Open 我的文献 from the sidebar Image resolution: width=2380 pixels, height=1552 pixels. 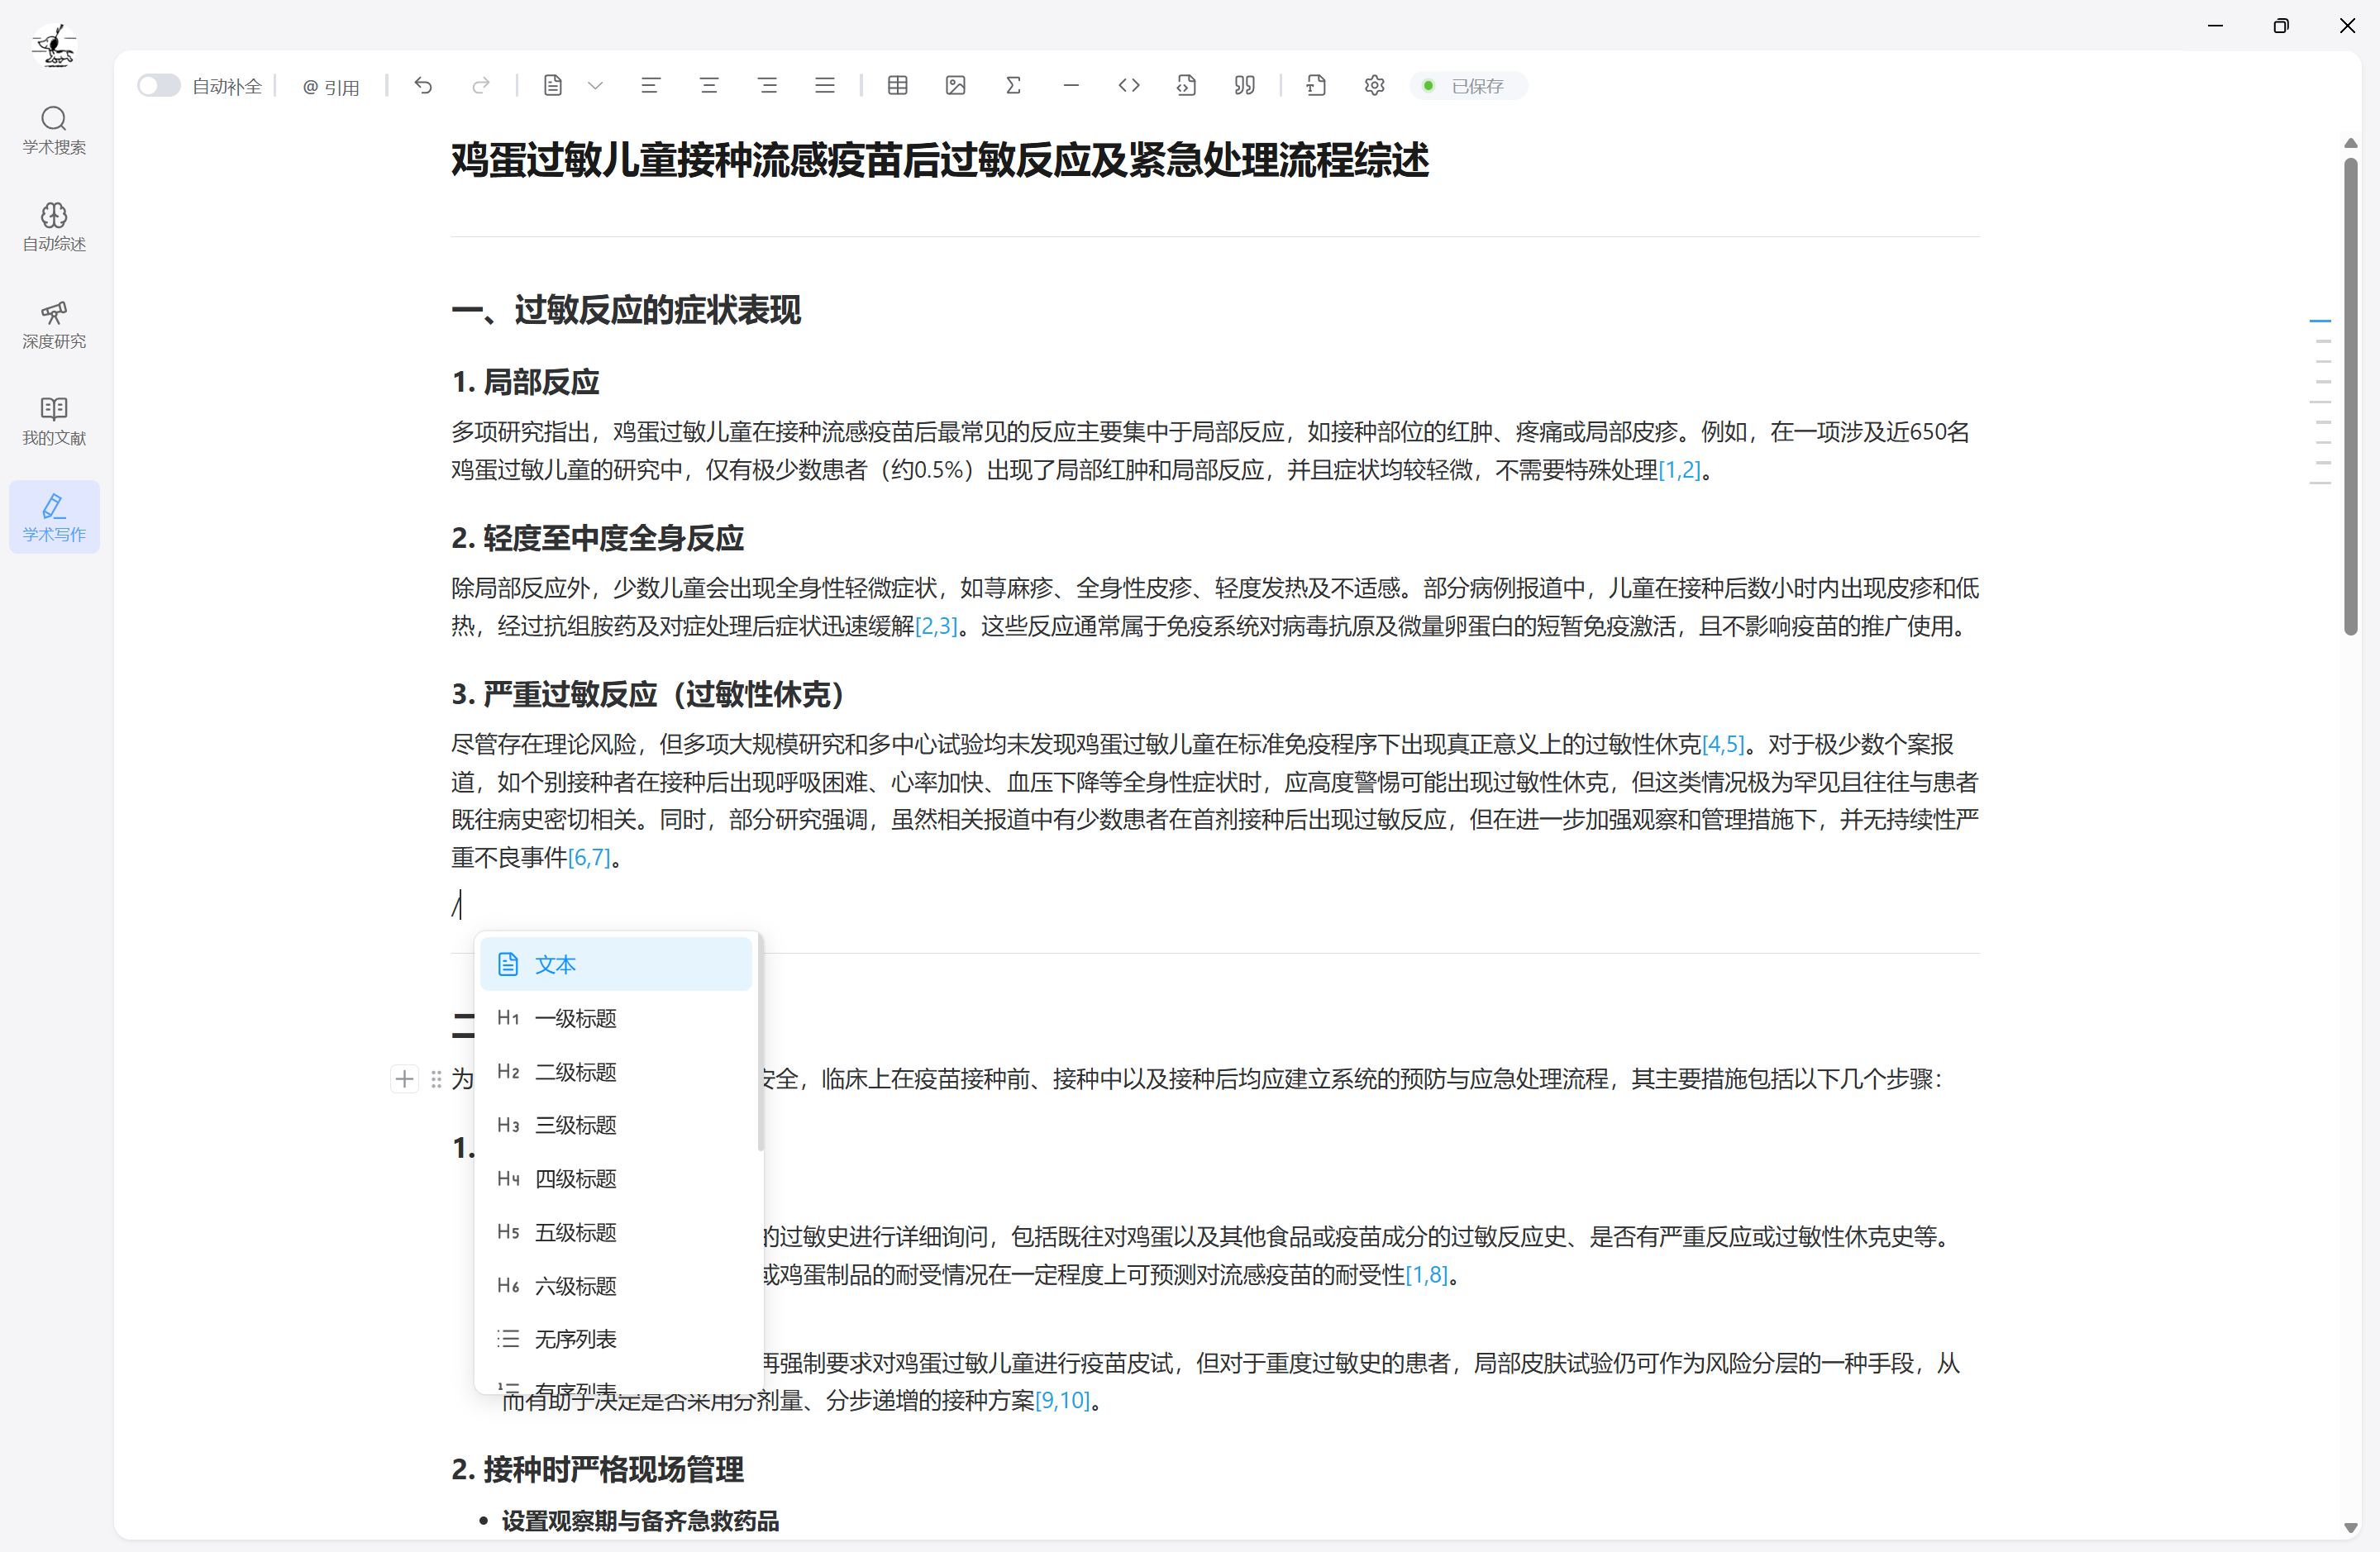pyautogui.click(x=54, y=420)
